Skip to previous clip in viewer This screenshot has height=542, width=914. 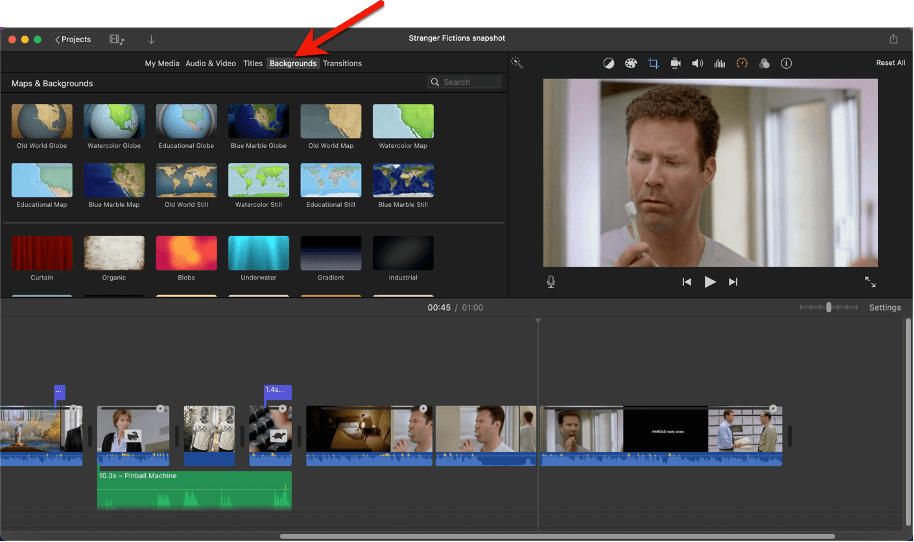click(x=687, y=282)
